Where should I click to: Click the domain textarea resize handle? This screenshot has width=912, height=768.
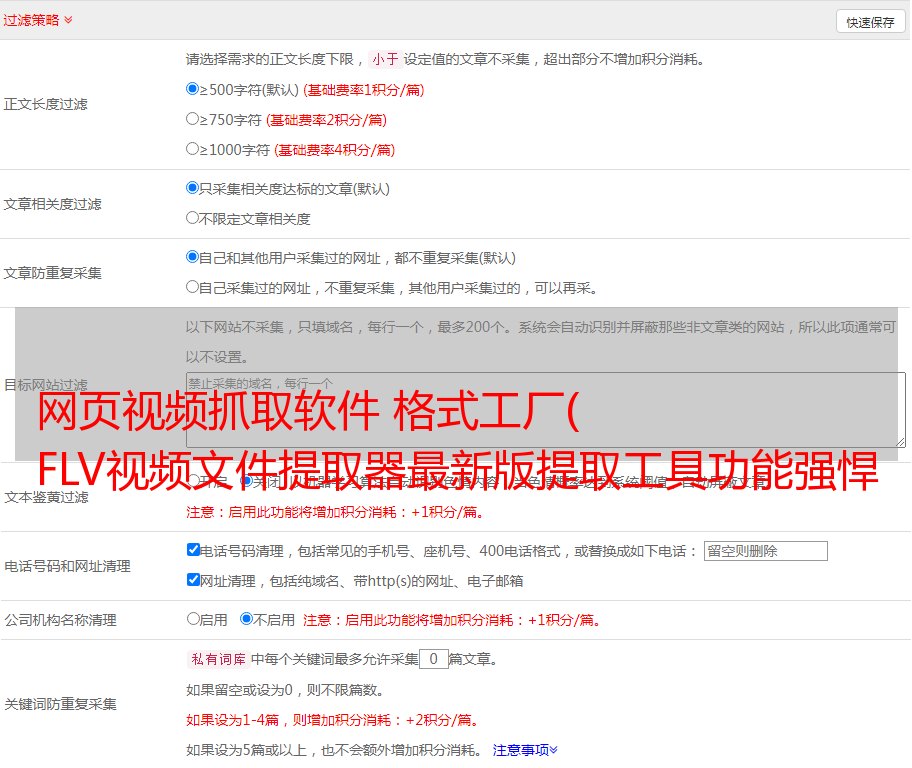[x=900, y=442]
